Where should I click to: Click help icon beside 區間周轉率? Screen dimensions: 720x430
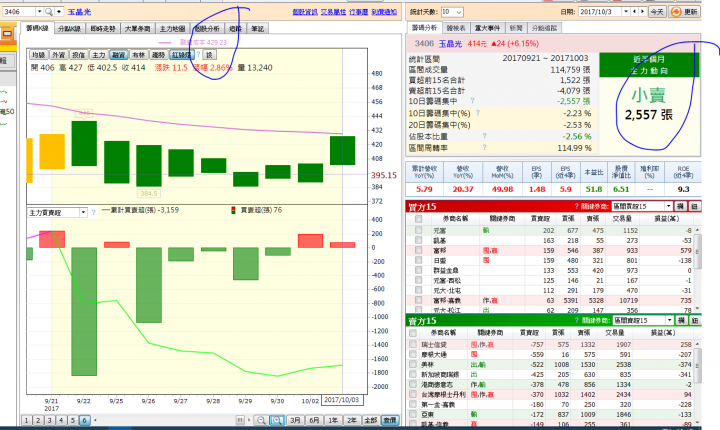484,147
